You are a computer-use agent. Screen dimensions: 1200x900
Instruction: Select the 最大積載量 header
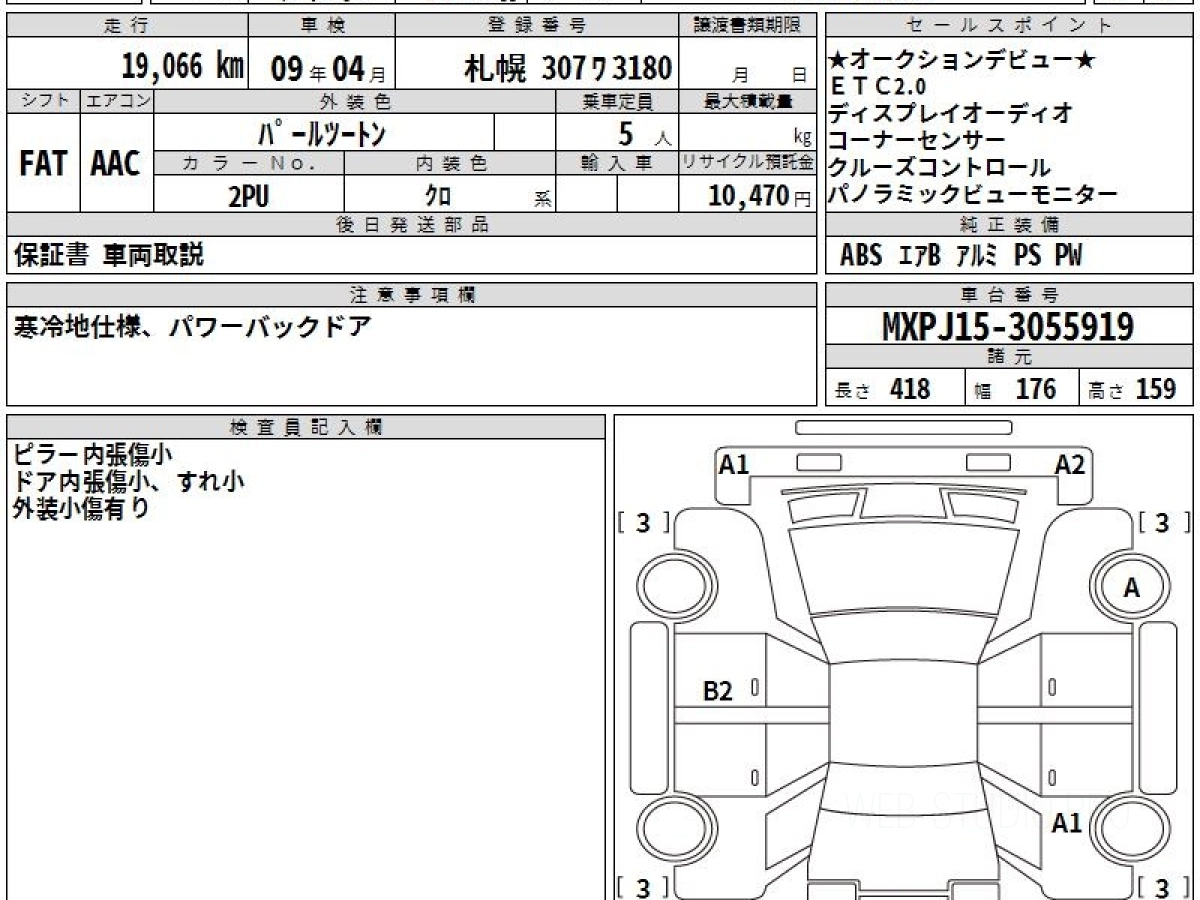(749, 101)
